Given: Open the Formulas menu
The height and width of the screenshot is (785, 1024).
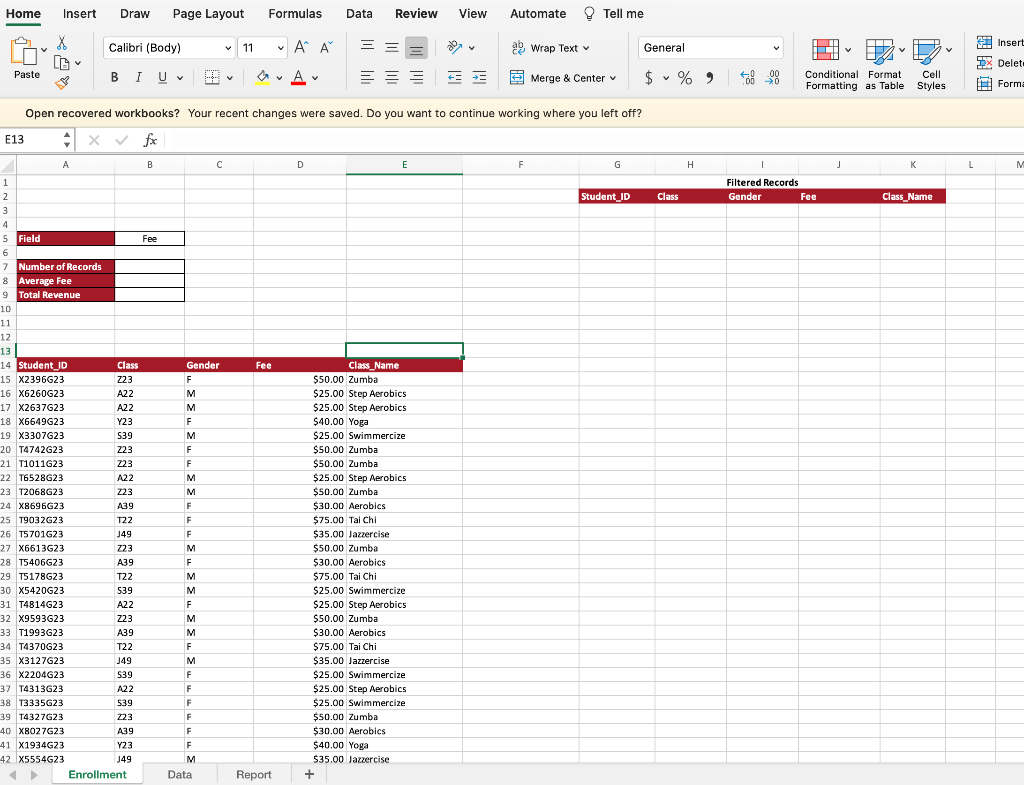Looking at the screenshot, I should coord(295,14).
